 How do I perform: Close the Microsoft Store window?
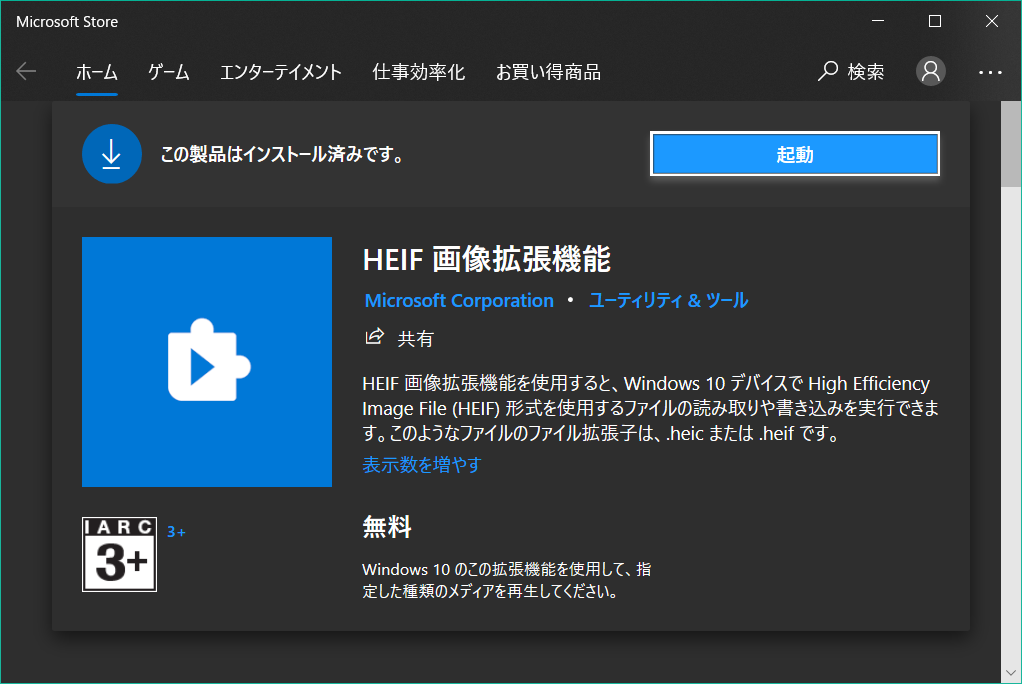click(x=991, y=21)
